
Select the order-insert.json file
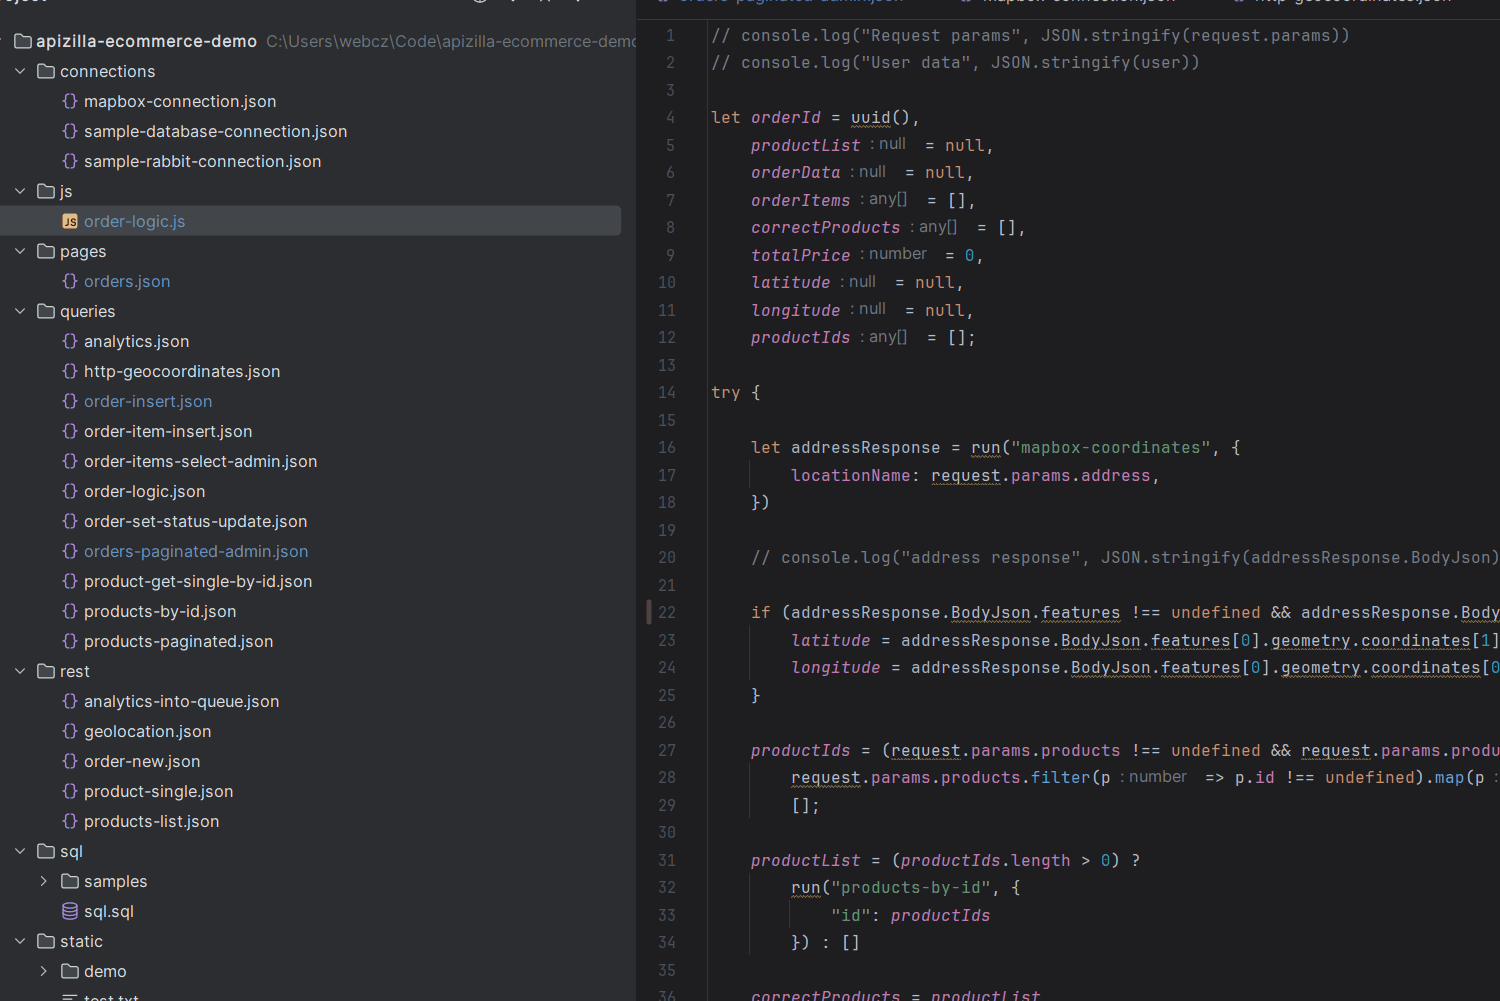tap(148, 401)
